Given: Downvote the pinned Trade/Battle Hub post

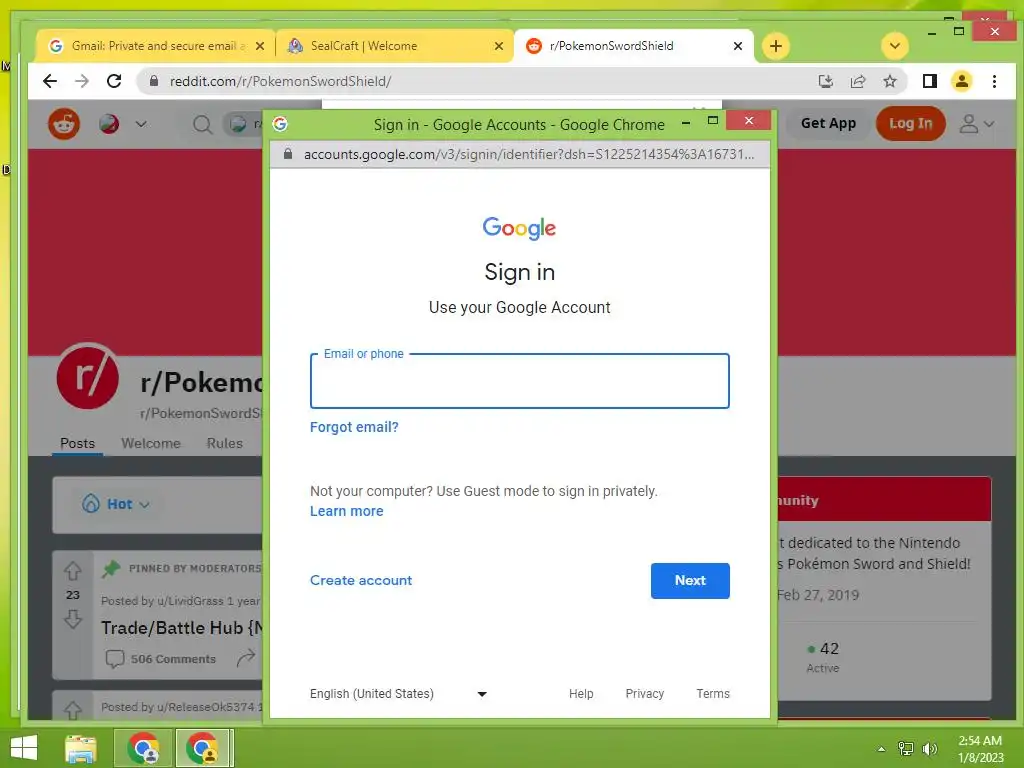Looking at the screenshot, I should [72, 618].
